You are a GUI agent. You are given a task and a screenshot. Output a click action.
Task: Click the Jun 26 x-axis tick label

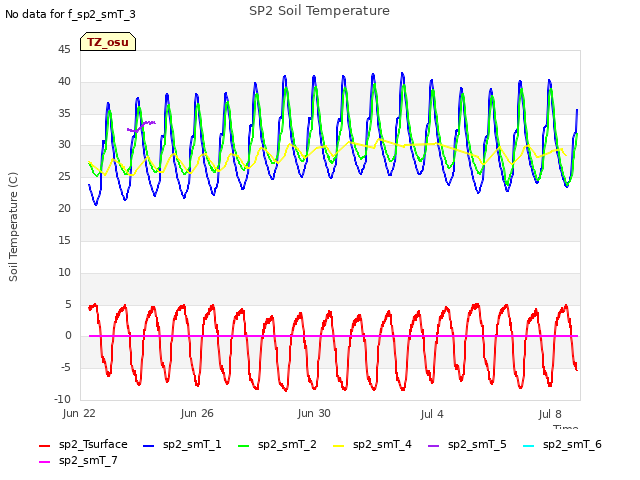pyautogui.click(x=197, y=413)
